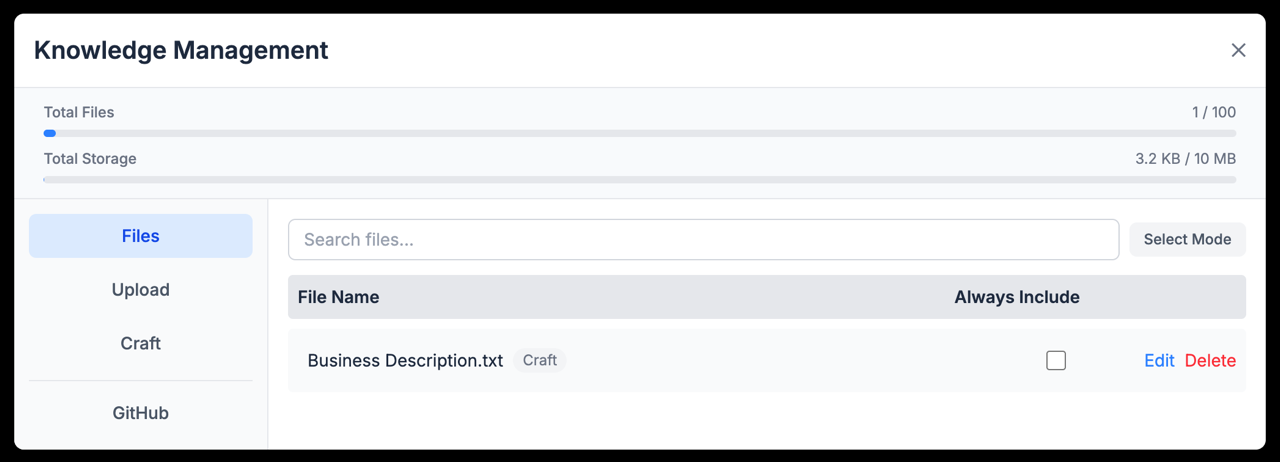Click the File Name column header
Screen dimensions: 1280x462
[338, 297]
